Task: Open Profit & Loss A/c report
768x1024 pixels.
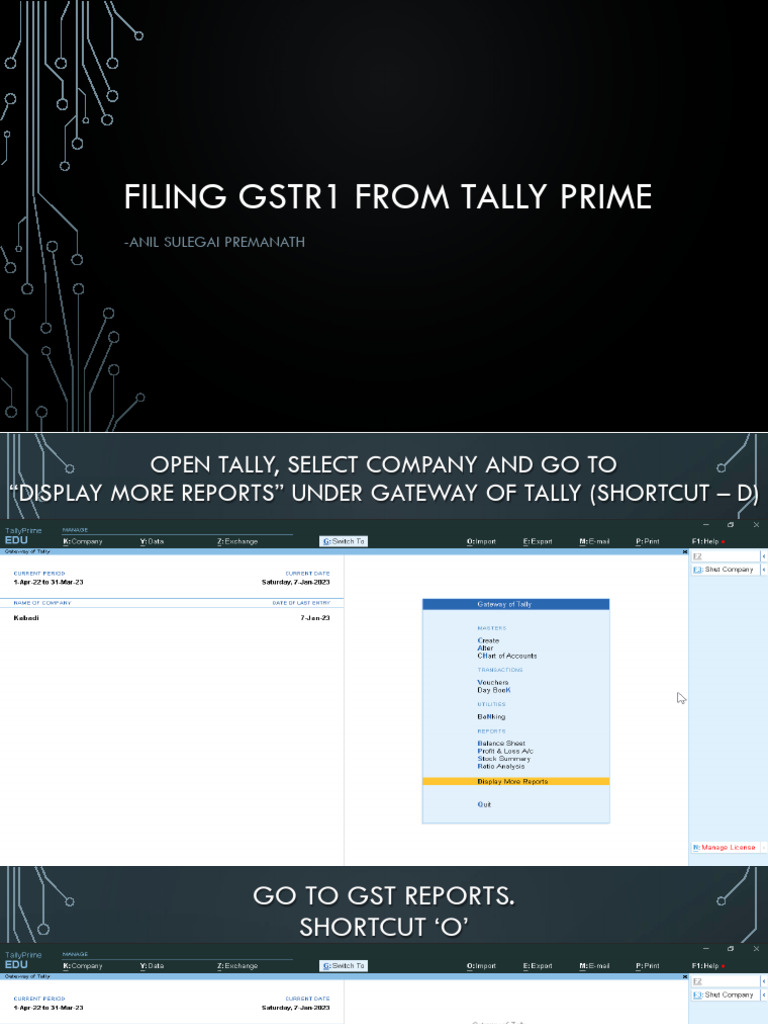Action: click(x=505, y=751)
